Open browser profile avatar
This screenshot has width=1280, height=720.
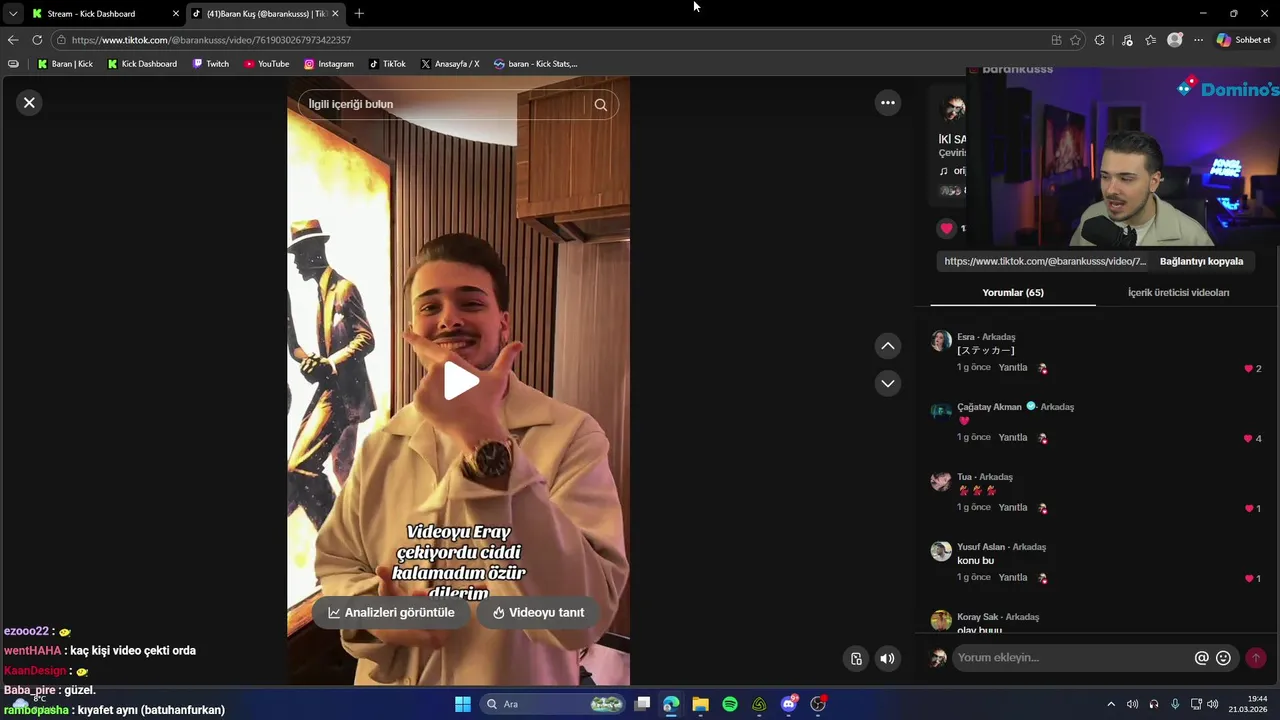coord(1175,40)
